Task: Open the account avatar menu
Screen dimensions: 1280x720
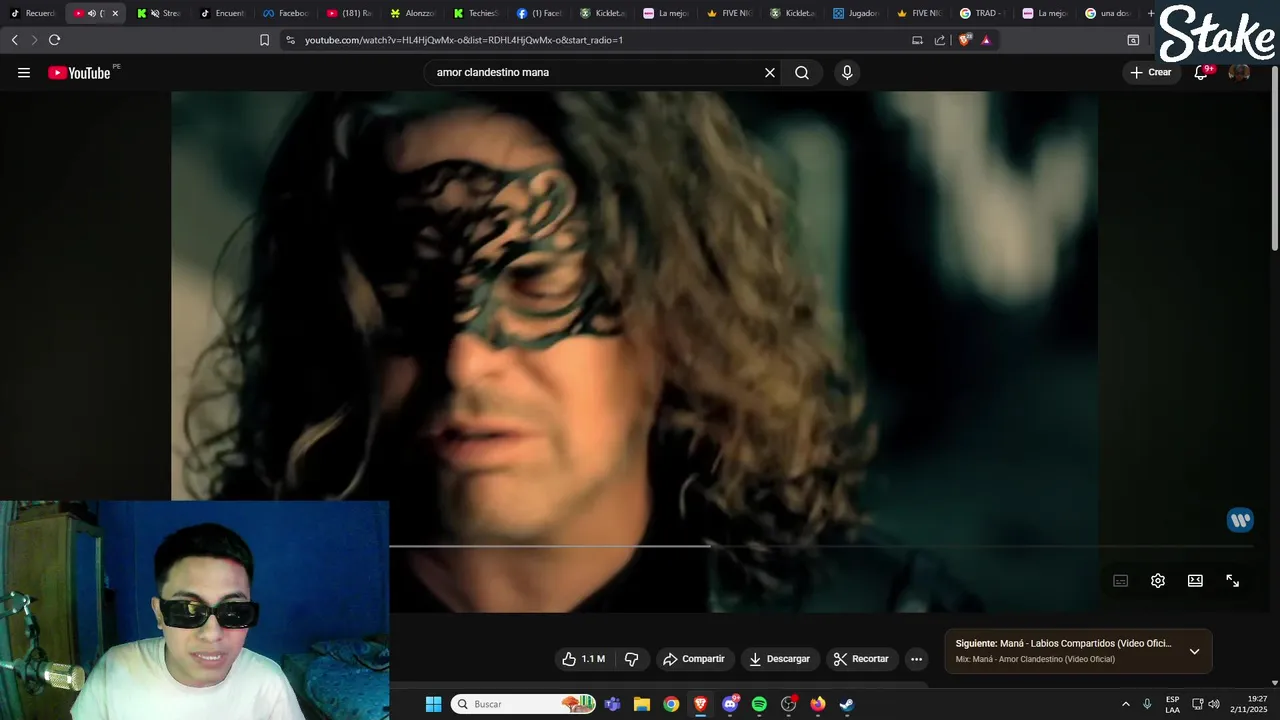Action: click(x=1239, y=72)
